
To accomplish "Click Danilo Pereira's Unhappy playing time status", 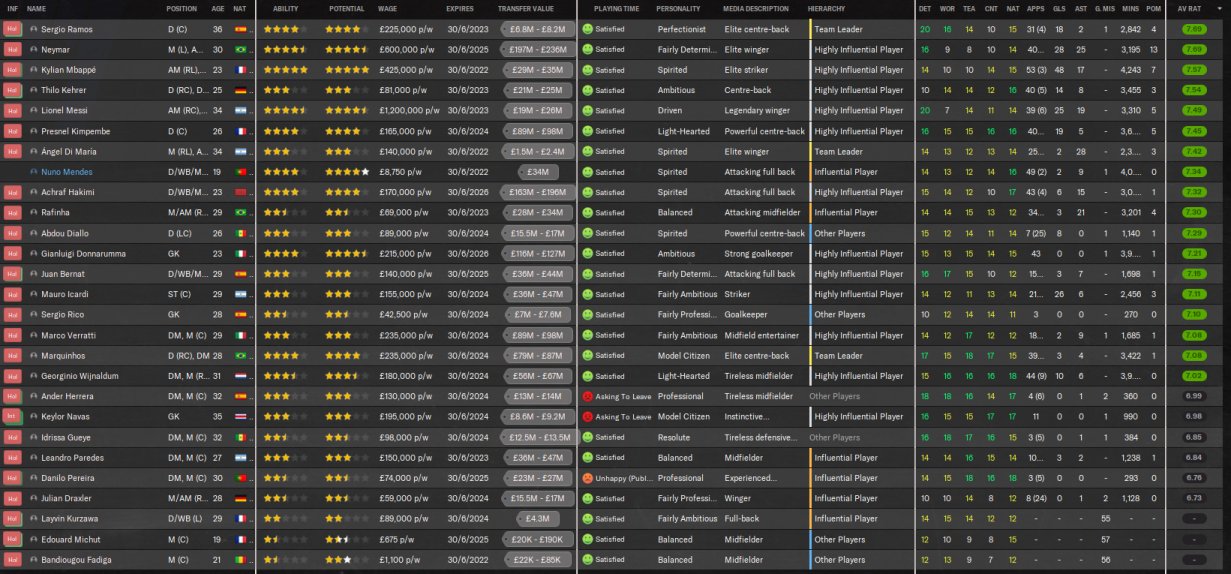I will (x=618, y=478).
